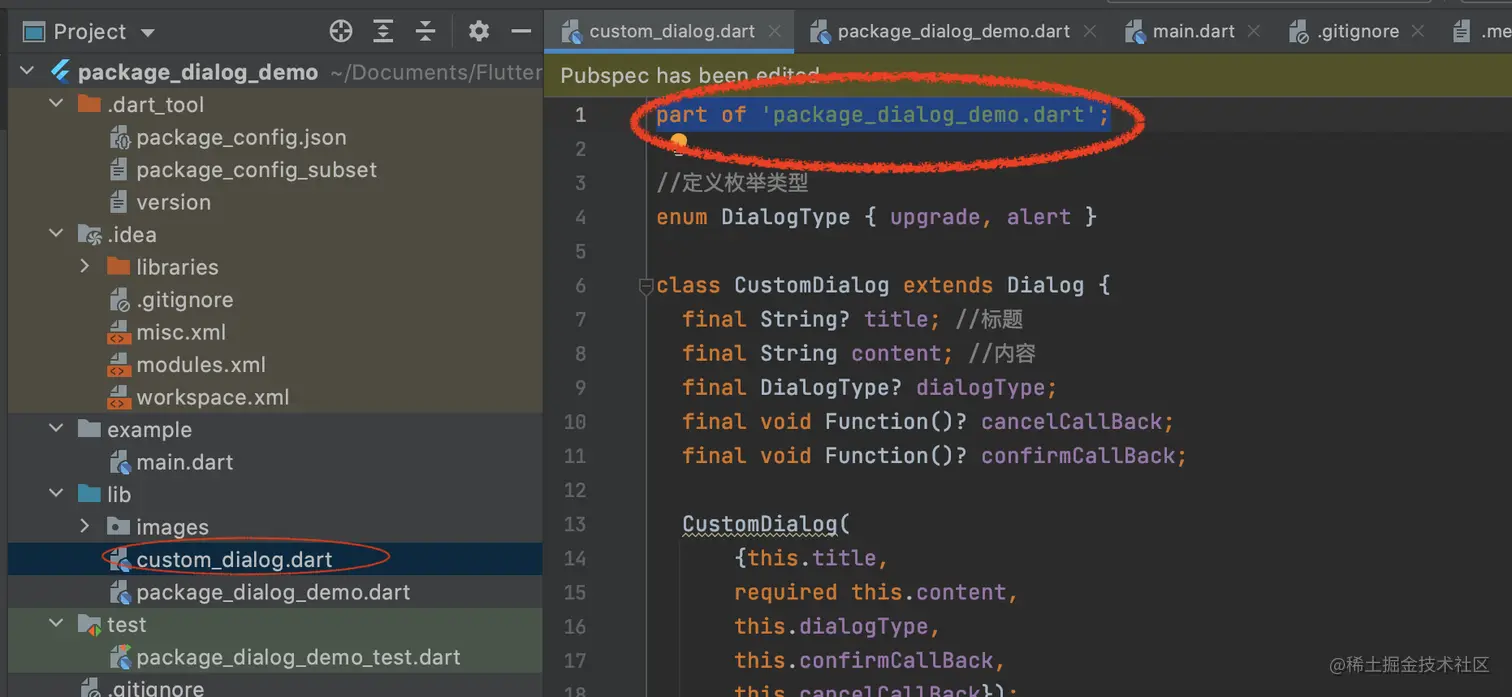Viewport: 1512px width, 697px height.
Task: Select .gitignore under .idea folder
Action: (x=184, y=300)
